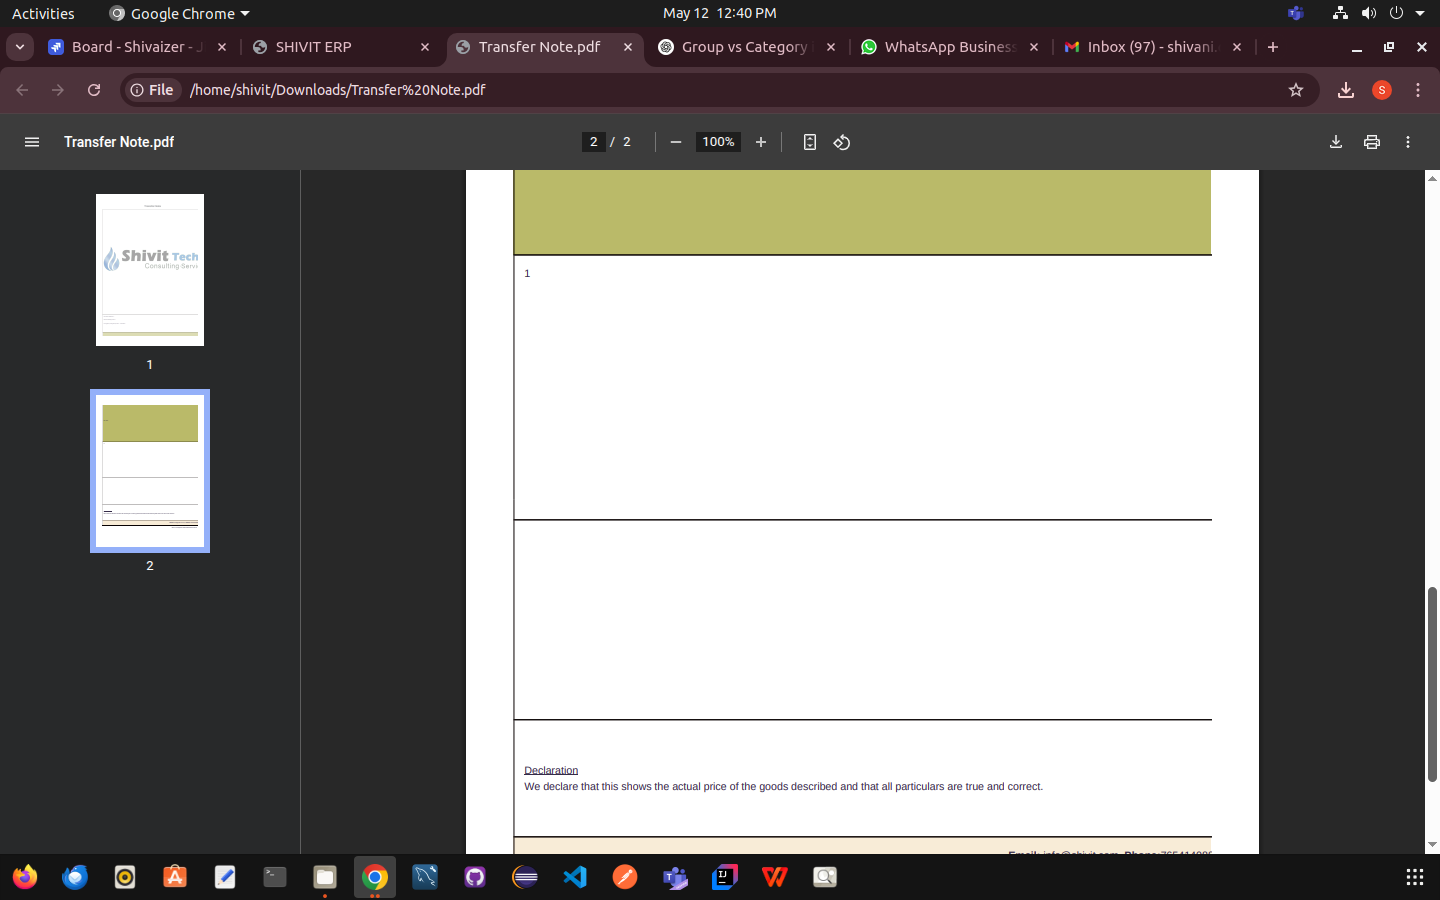Rotate the PDF counterclockwise
The height and width of the screenshot is (900, 1440).
pyautogui.click(x=842, y=142)
